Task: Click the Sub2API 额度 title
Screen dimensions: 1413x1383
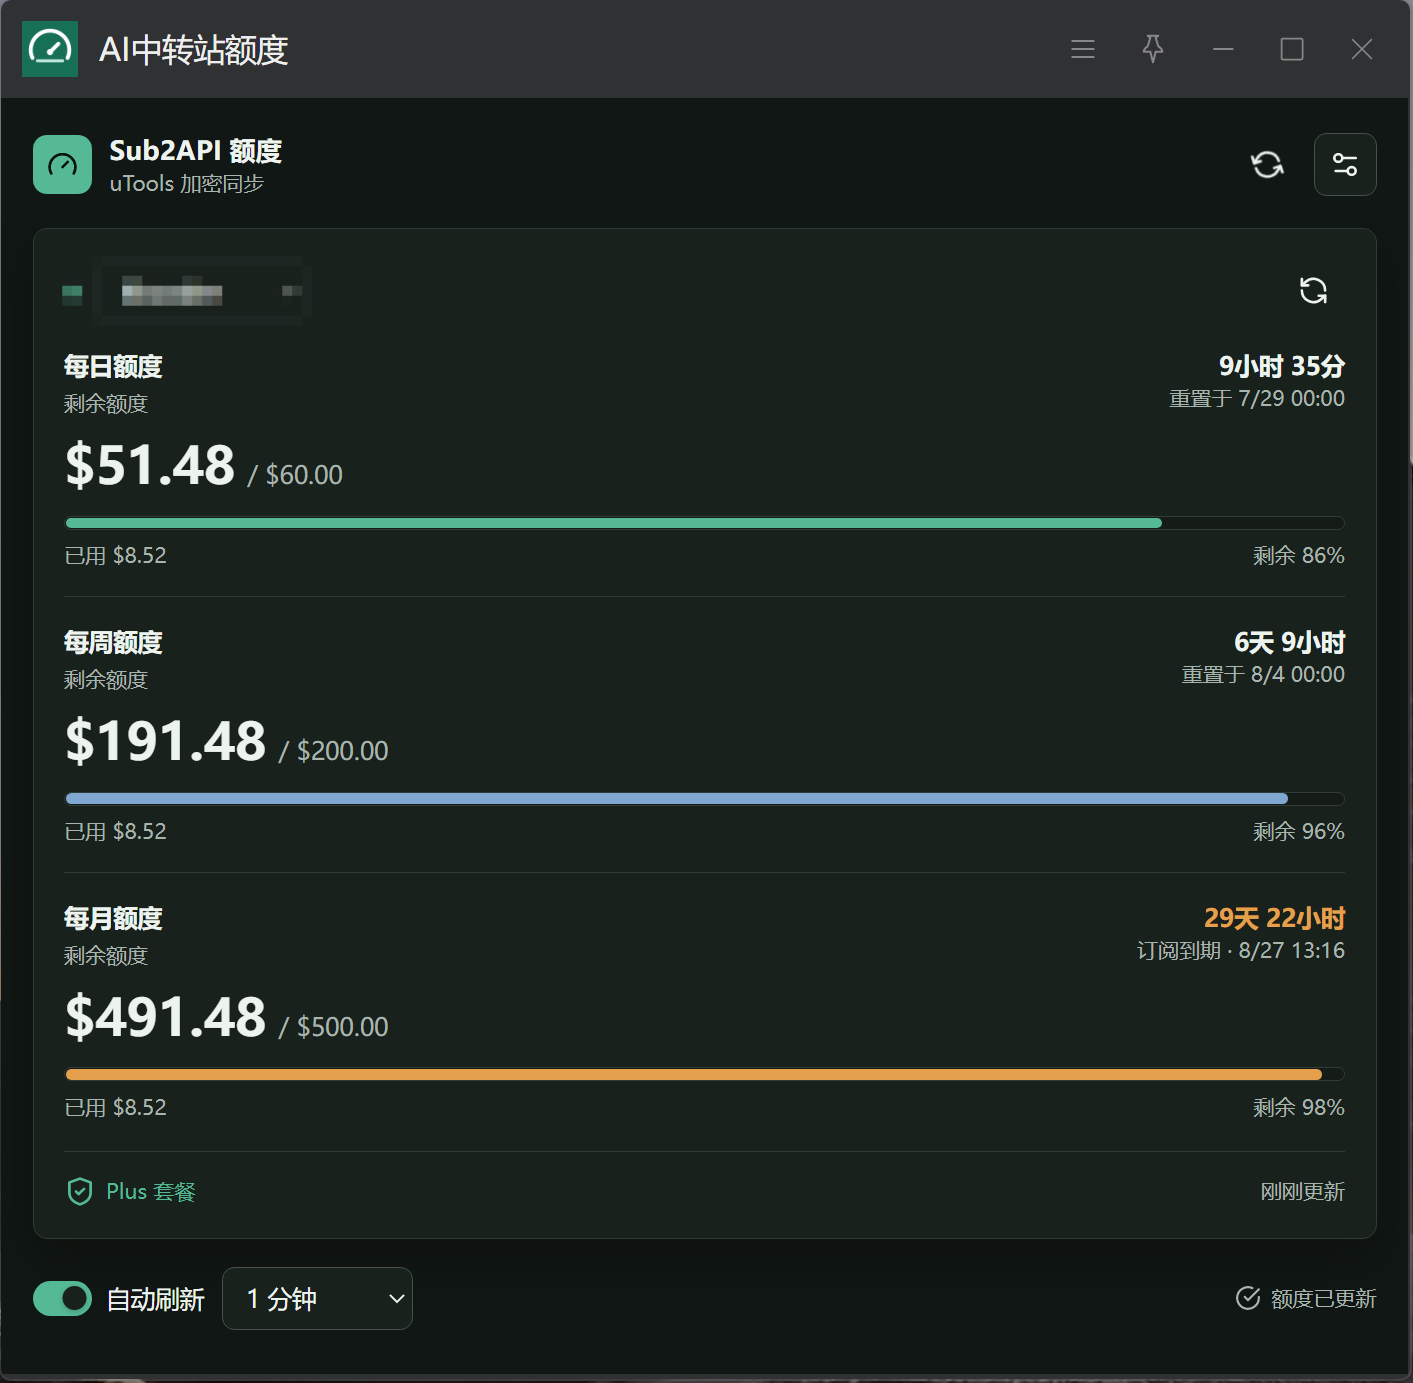Action: 196,151
